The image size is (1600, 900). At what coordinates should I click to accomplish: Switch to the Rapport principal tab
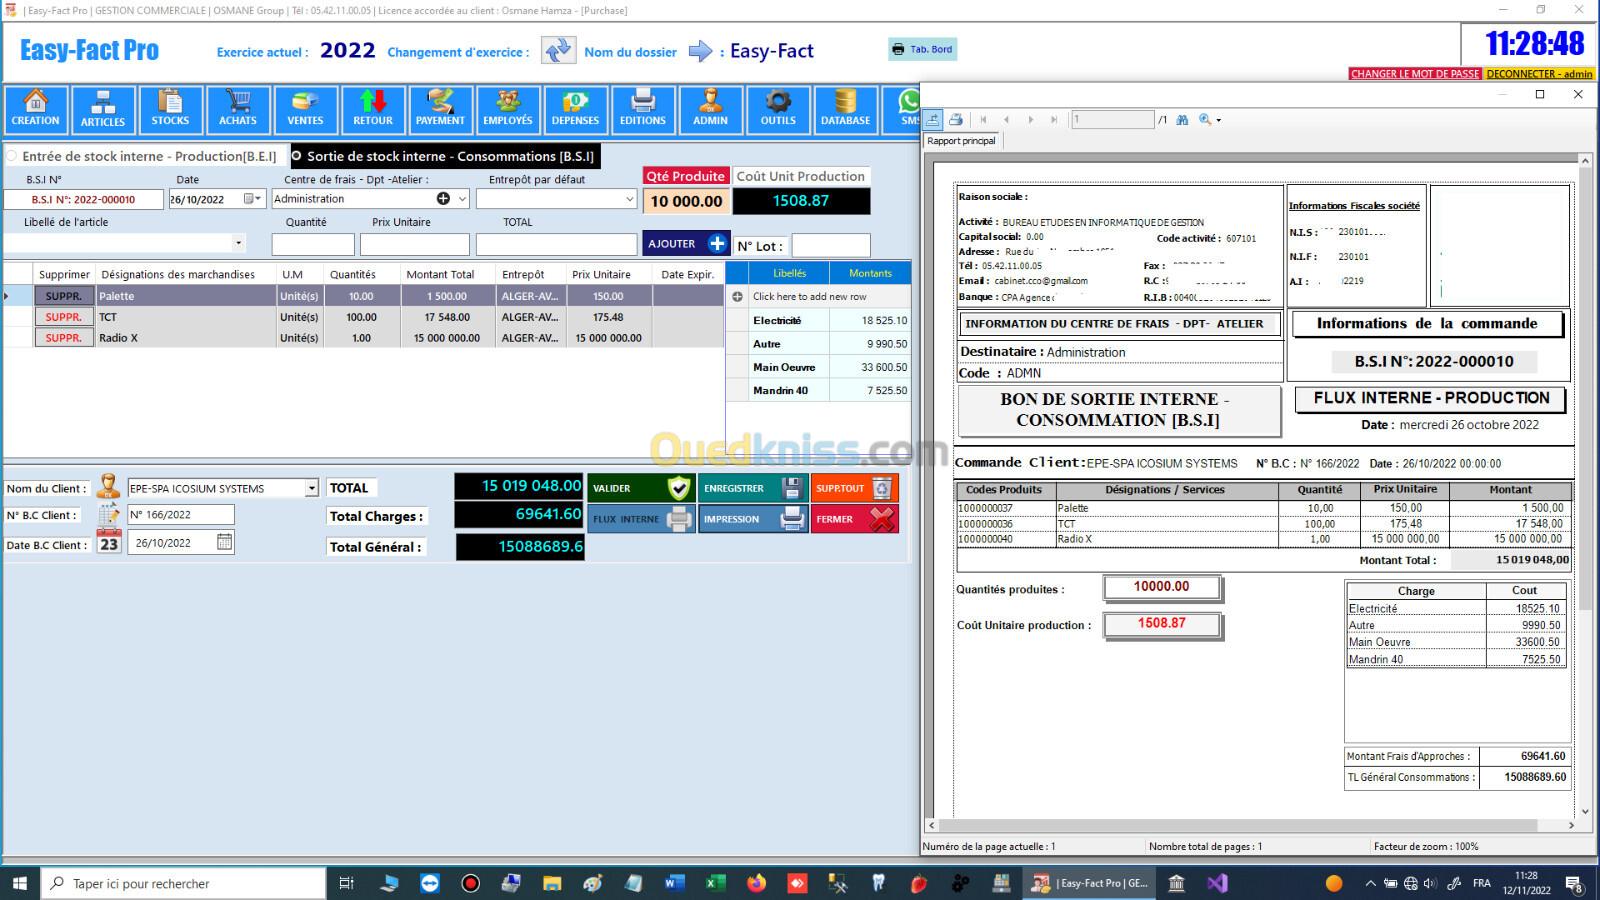[961, 141]
